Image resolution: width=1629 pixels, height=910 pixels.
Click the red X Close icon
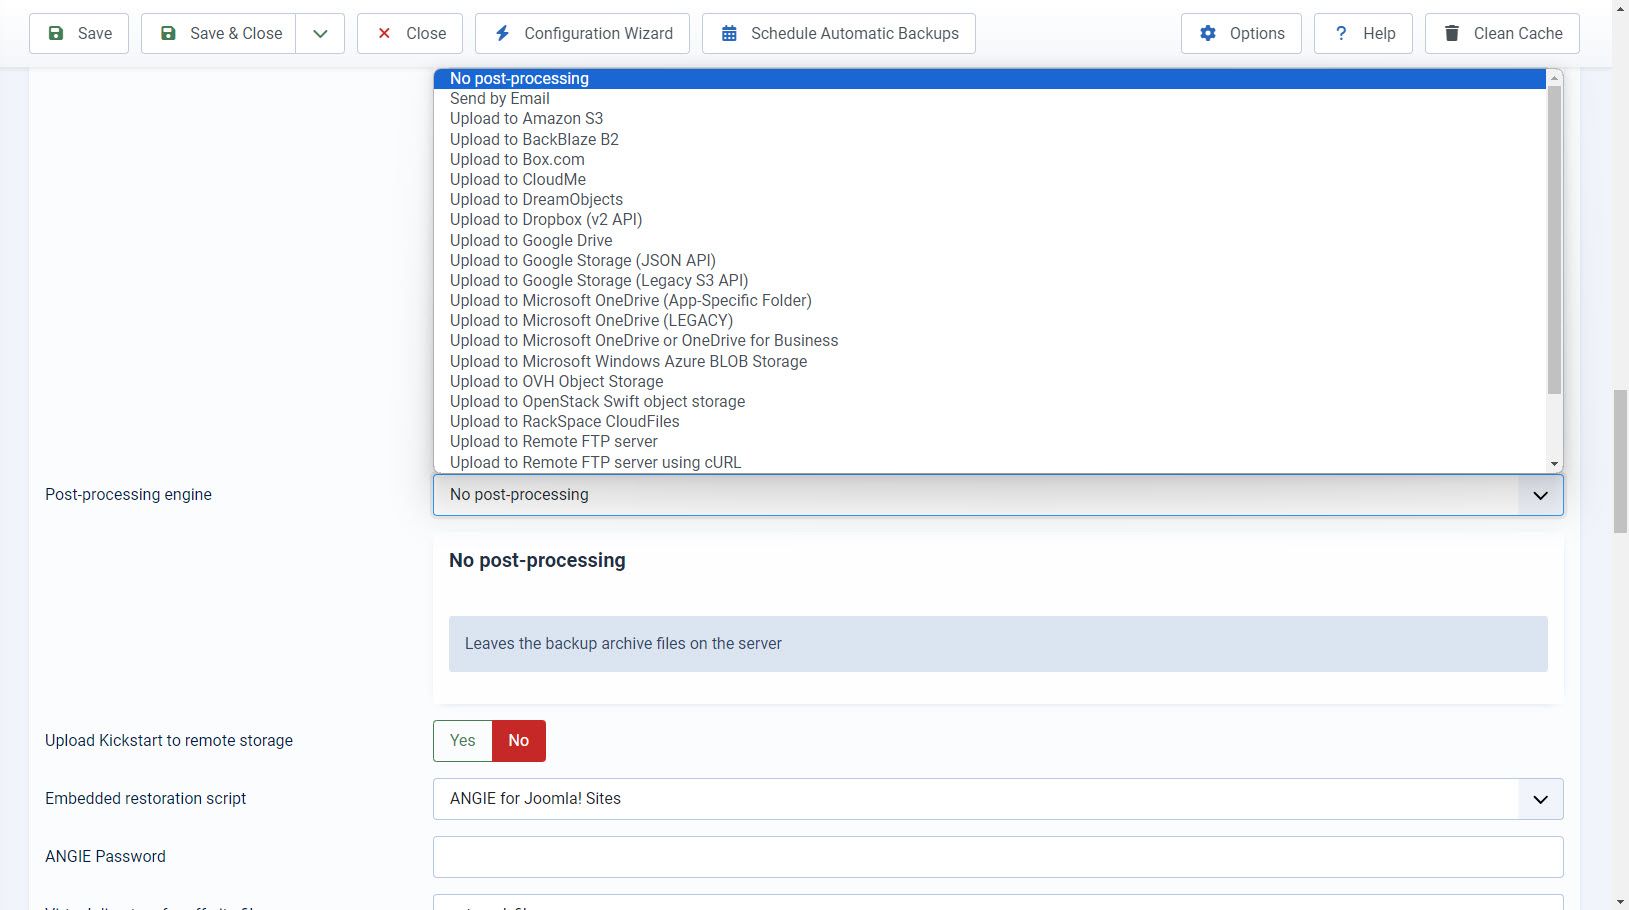(384, 33)
